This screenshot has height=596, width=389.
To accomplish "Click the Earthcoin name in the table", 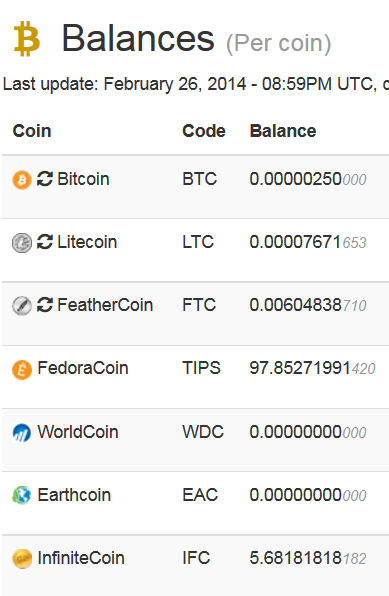I will pos(74,495).
